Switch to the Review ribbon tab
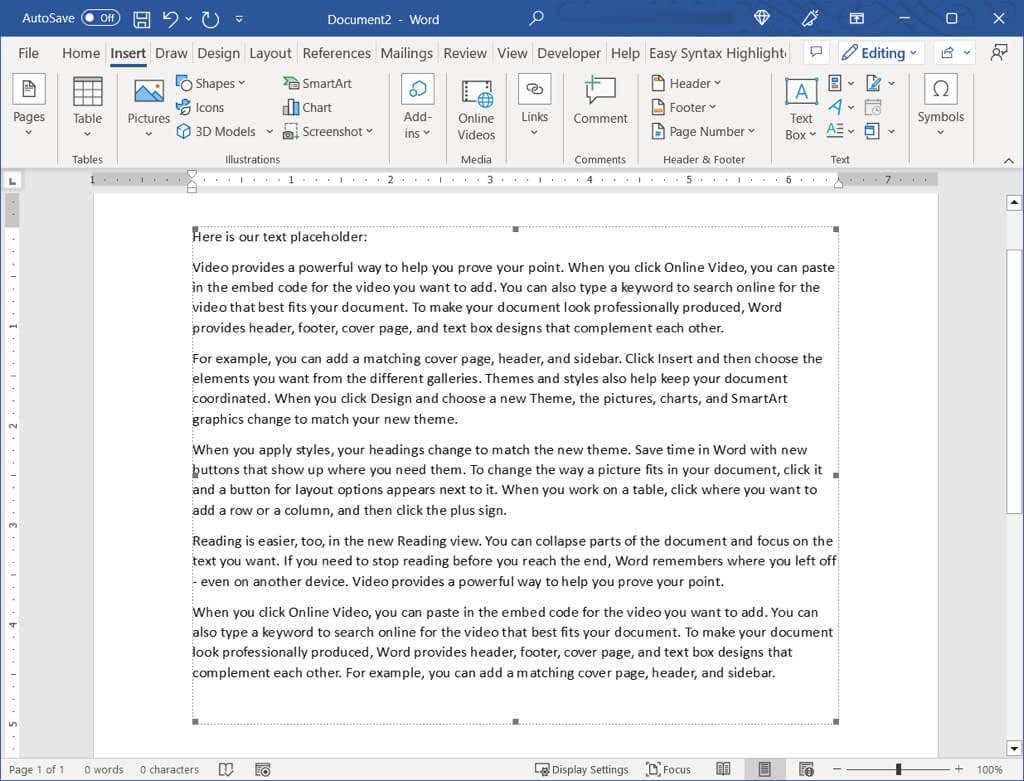Viewport: 1024px width, 781px height. coord(468,53)
